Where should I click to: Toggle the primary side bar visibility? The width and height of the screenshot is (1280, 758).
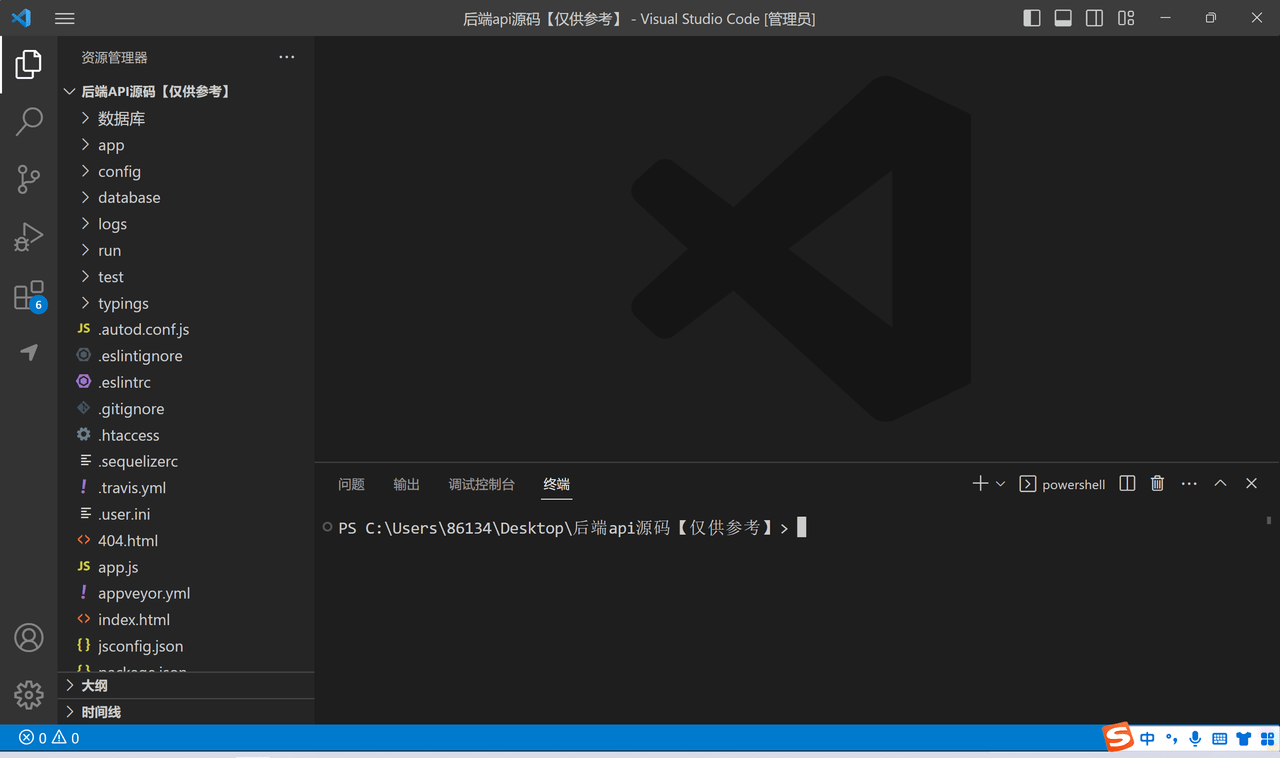[x=1032, y=18]
